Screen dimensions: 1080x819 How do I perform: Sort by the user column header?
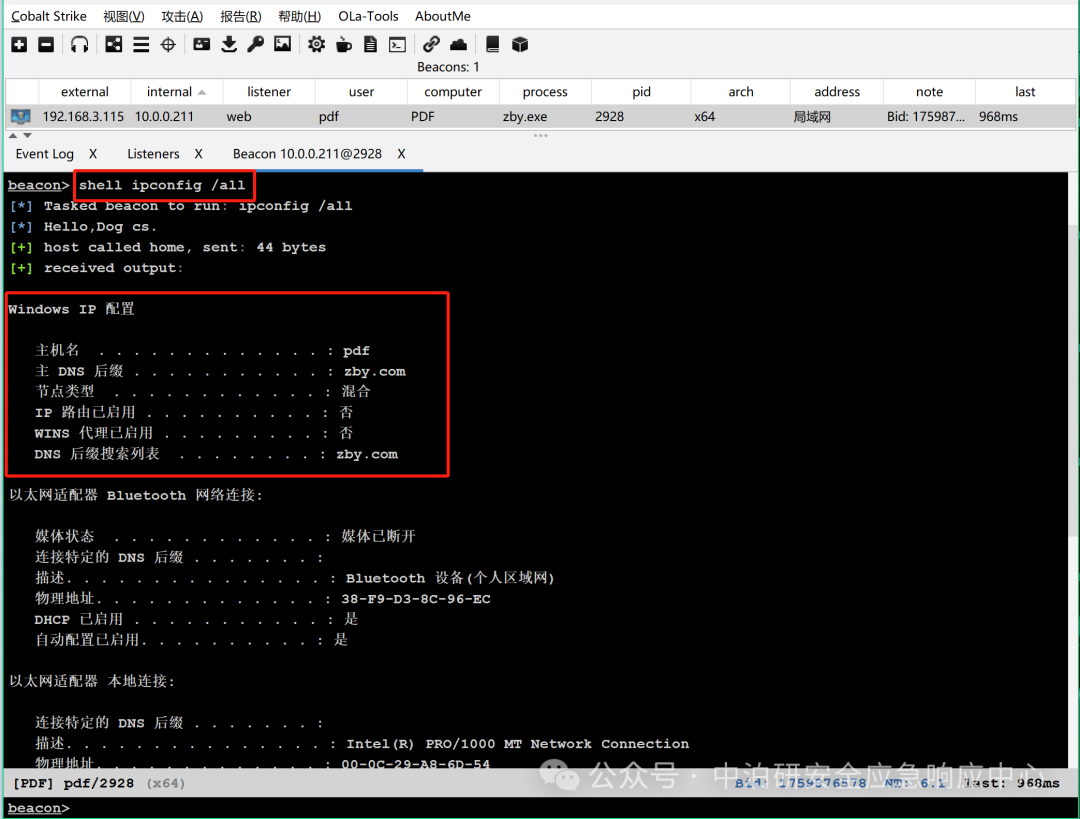pos(361,92)
